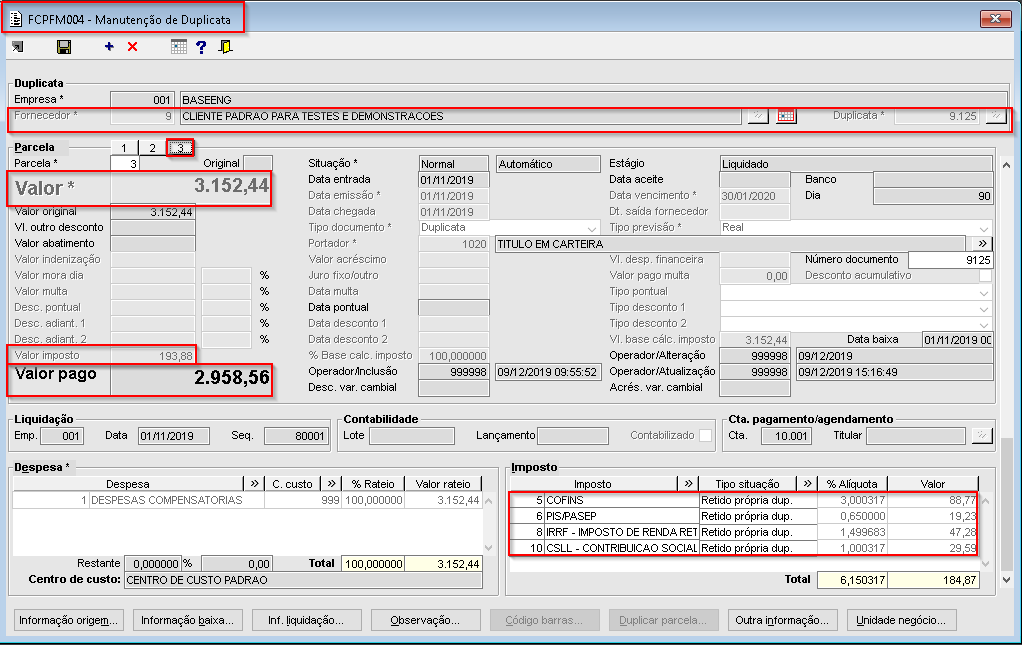Click the Imposto grid scroll up arrow
The width and height of the screenshot is (1022, 645).
point(985,500)
